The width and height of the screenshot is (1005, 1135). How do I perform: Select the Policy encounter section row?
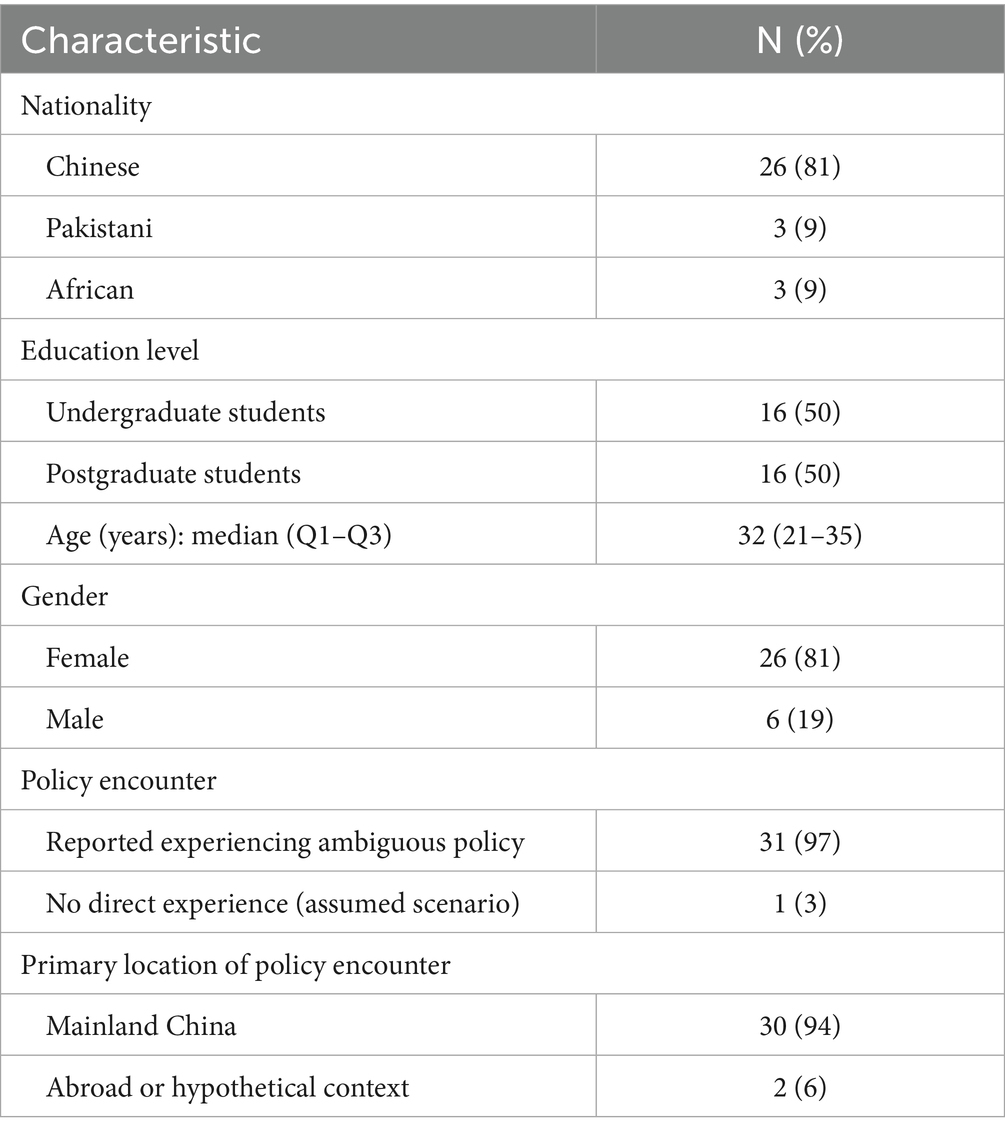point(118,780)
